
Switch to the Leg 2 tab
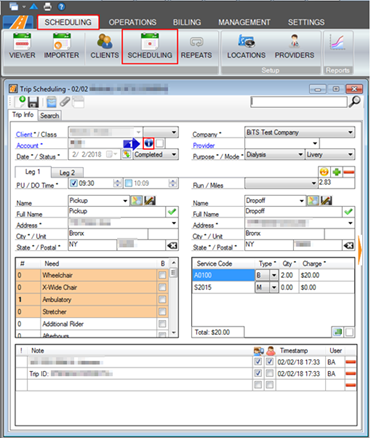67,172
